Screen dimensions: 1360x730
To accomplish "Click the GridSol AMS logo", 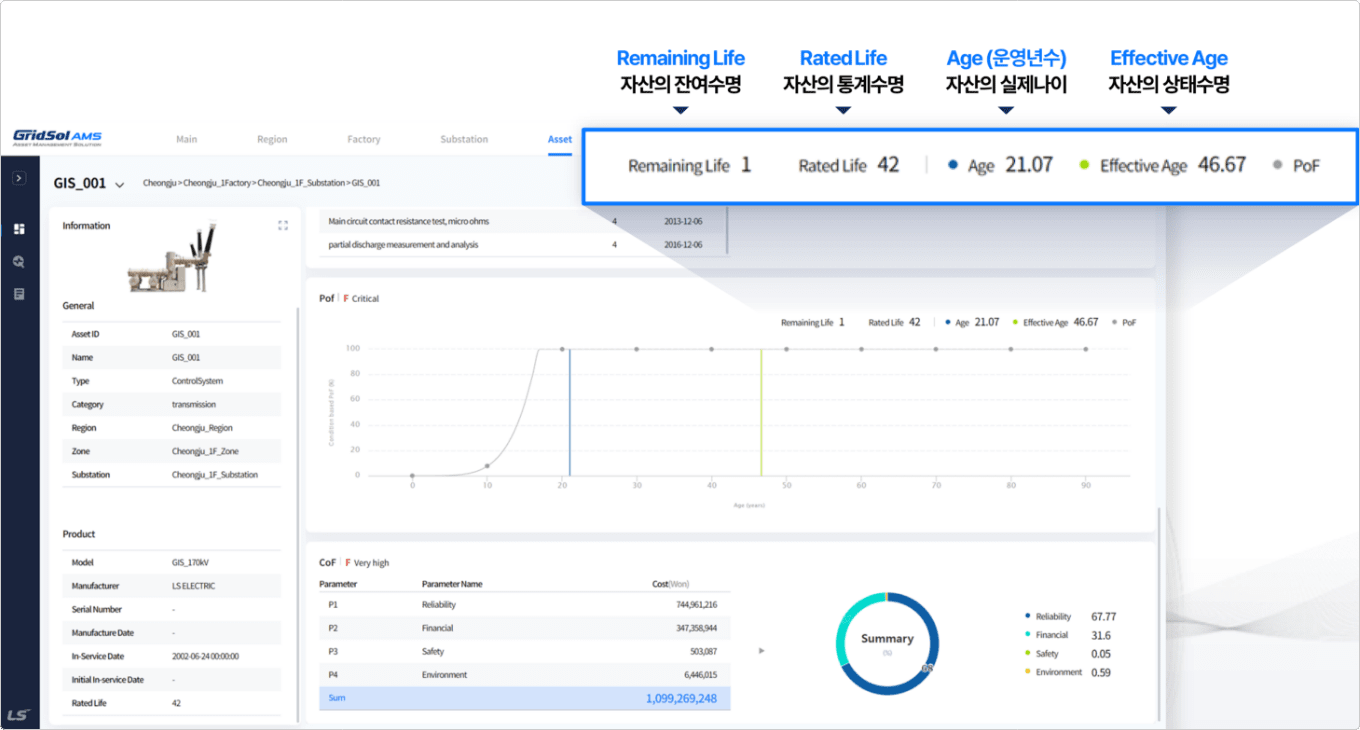I will pos(57,138).
